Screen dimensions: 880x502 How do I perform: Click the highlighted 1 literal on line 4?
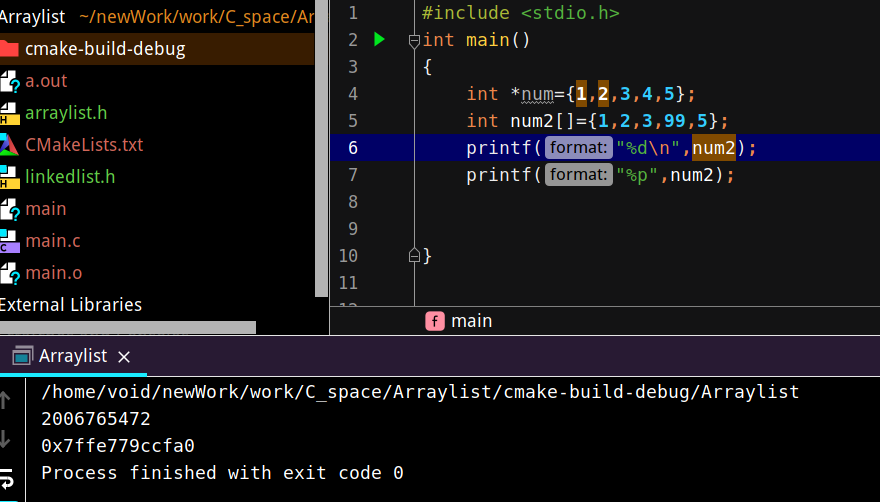point(581,94)
